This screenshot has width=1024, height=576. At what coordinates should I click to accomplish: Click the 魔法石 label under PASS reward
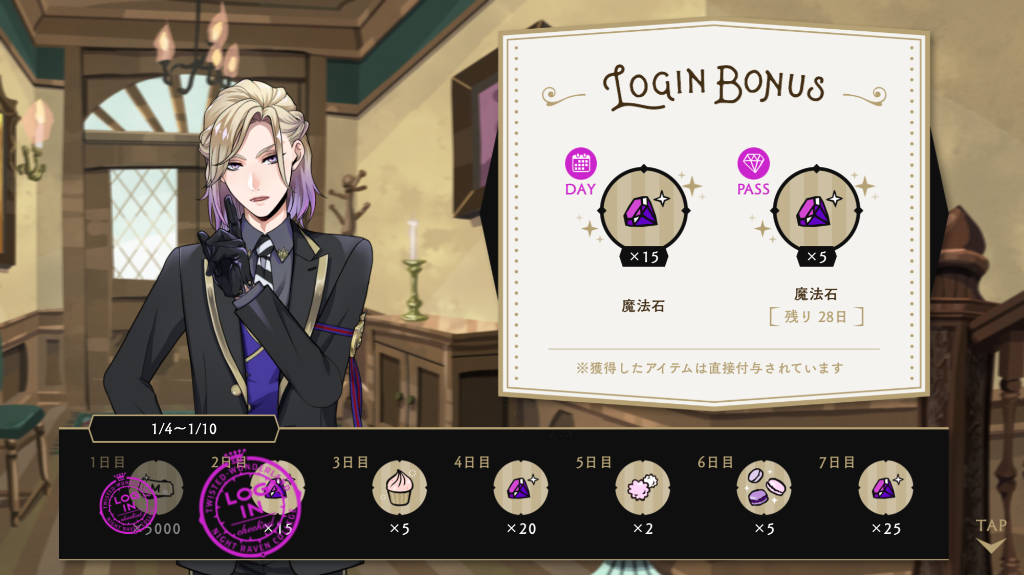click(816, 294)
